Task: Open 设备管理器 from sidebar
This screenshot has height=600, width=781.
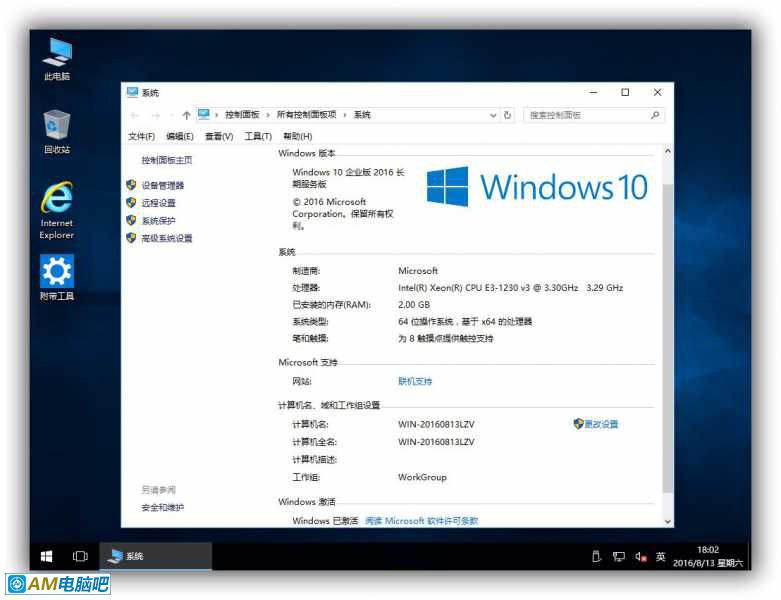Action: pos(162,185)
